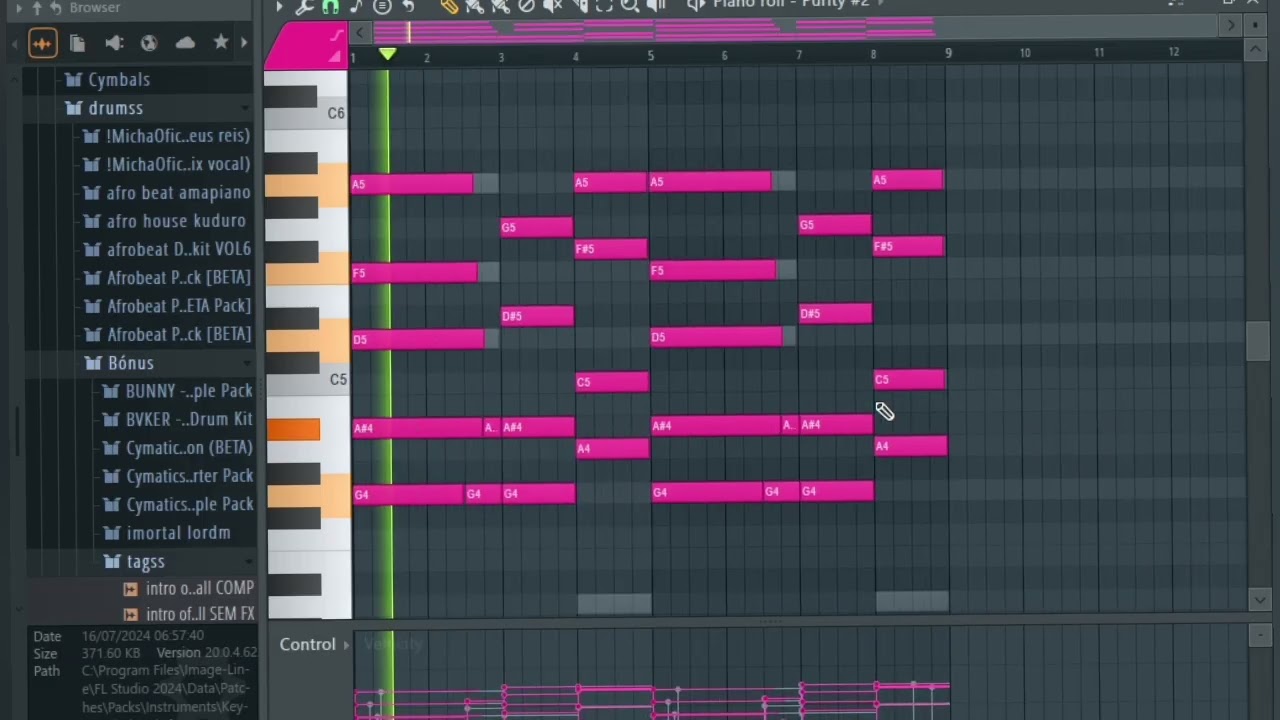Collapse the drumss folder arrow
The image size is (1280, 720).
[x=244, y=108]
